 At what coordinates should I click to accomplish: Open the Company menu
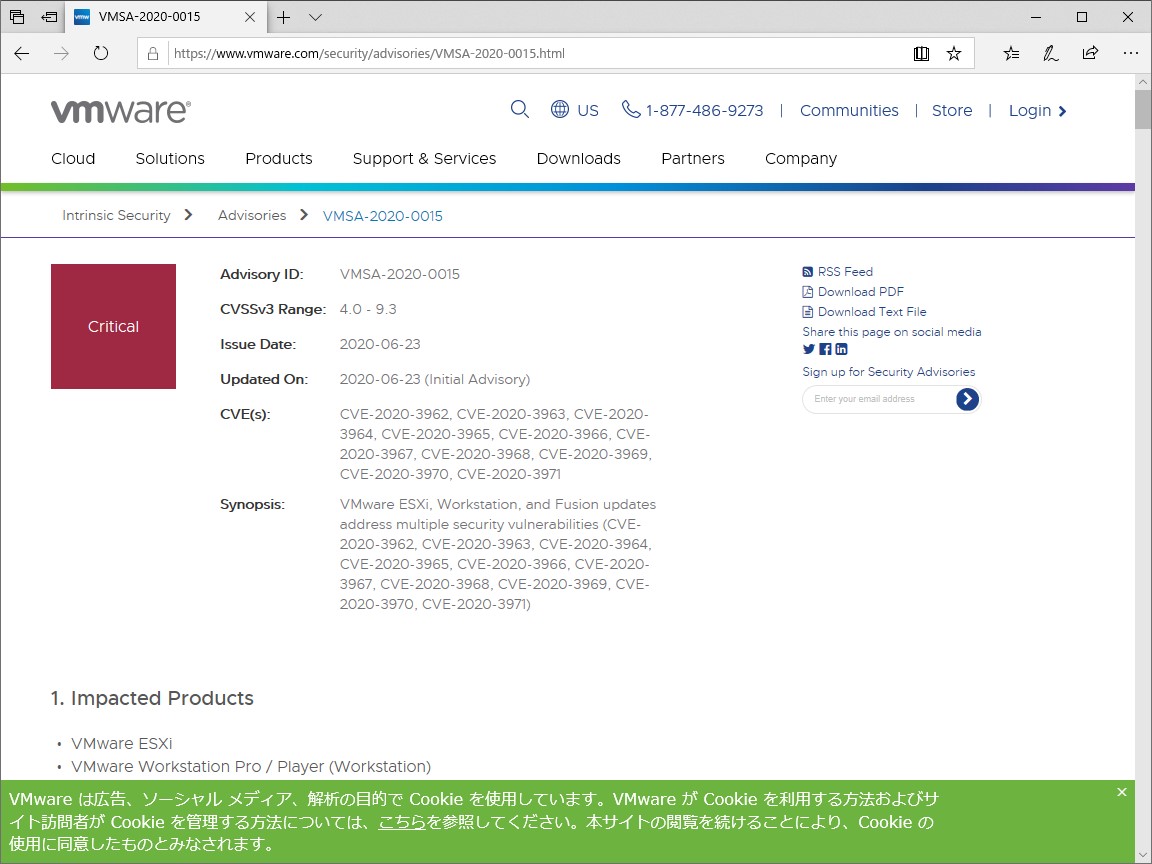(801, 159)
